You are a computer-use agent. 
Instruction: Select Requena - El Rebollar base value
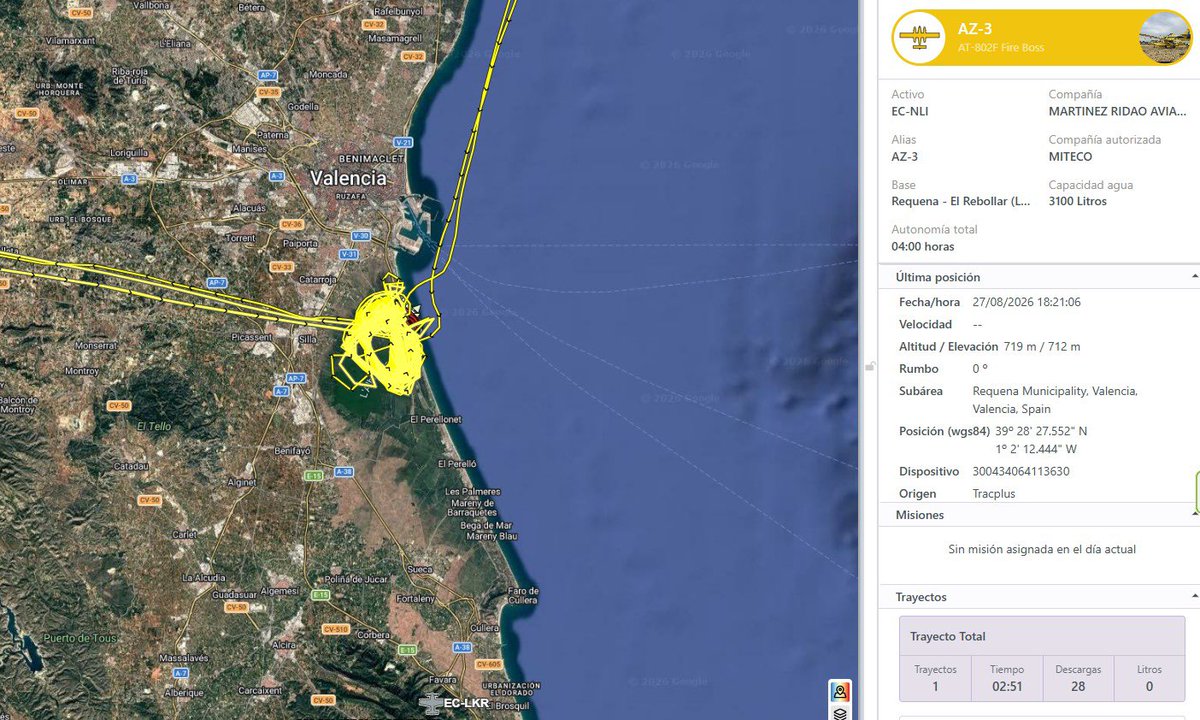click(961, 201)
